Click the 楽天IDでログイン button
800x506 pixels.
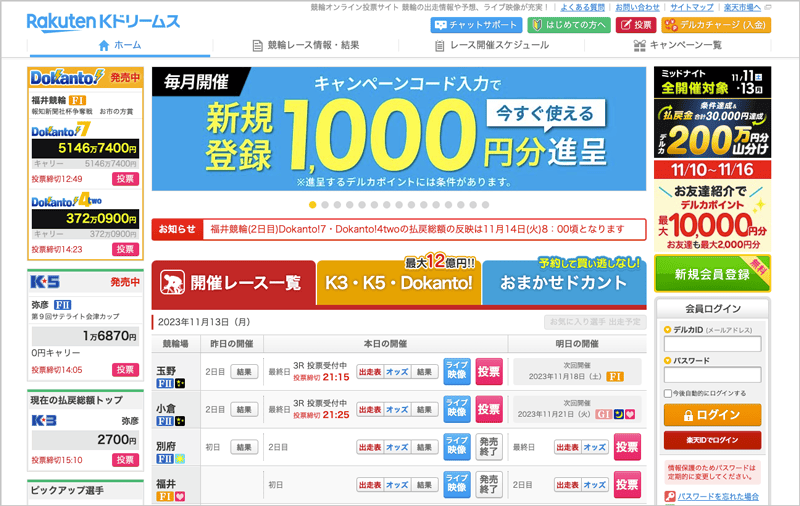point(713,440)
